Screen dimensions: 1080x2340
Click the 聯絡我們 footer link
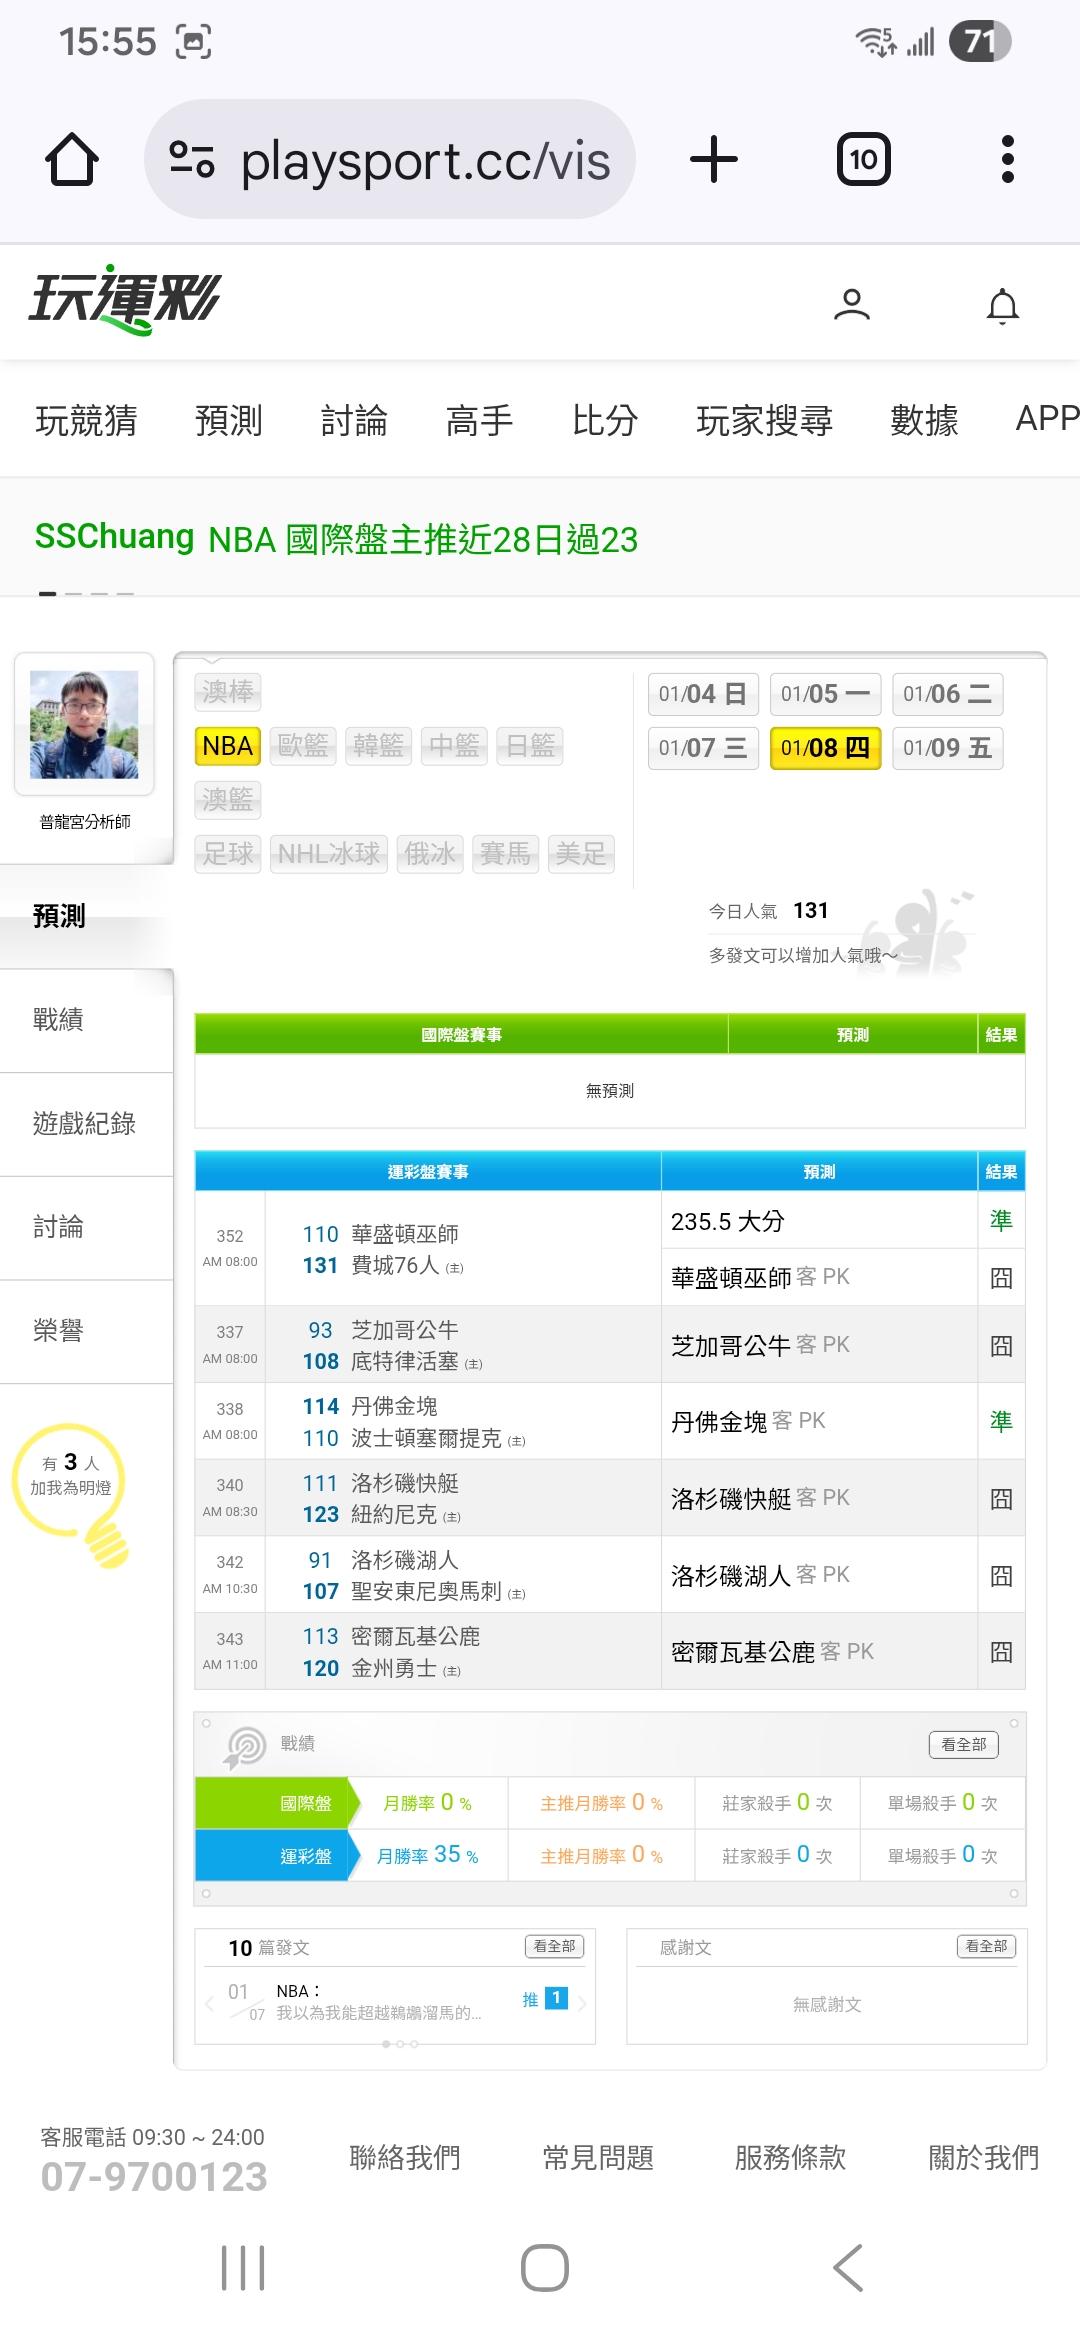tap(405, 2157)
